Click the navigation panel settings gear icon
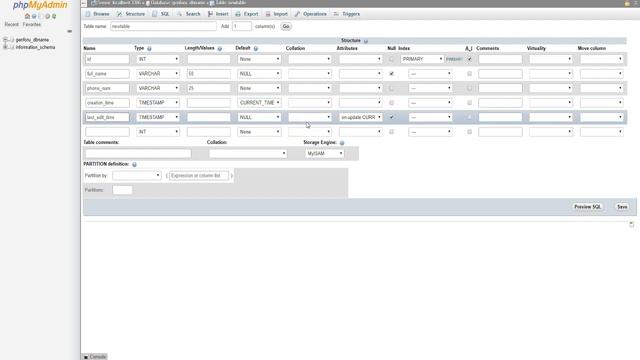This screenshot has height=360, width=640. [47, 16]
